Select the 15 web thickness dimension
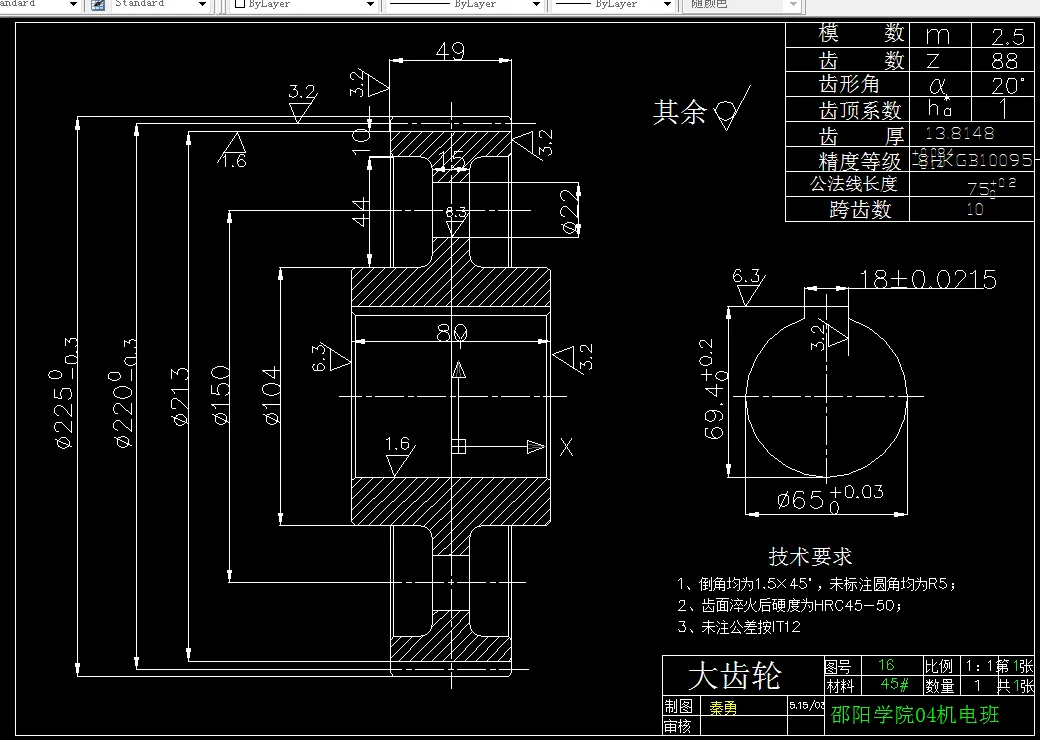 click(452, 160)
